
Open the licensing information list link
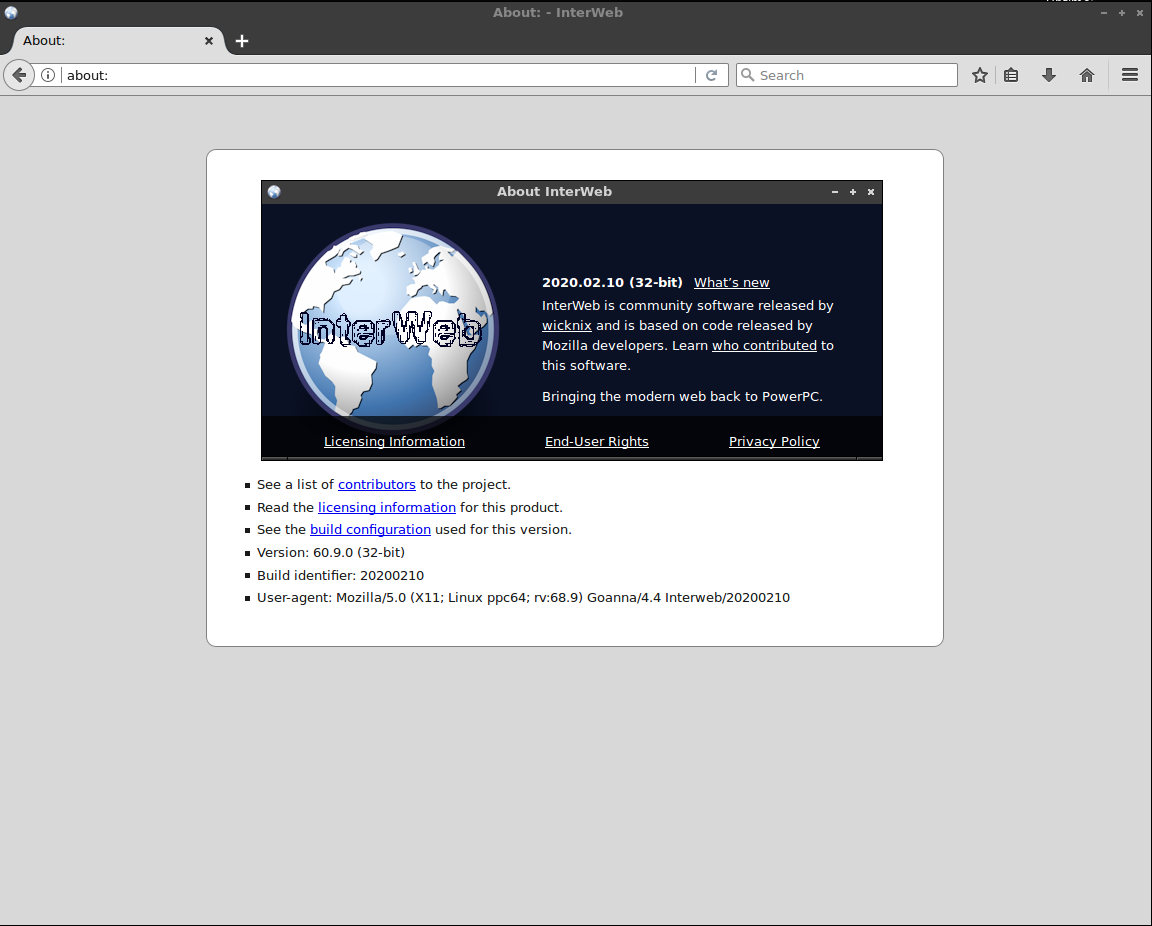[x=386, y=507]
